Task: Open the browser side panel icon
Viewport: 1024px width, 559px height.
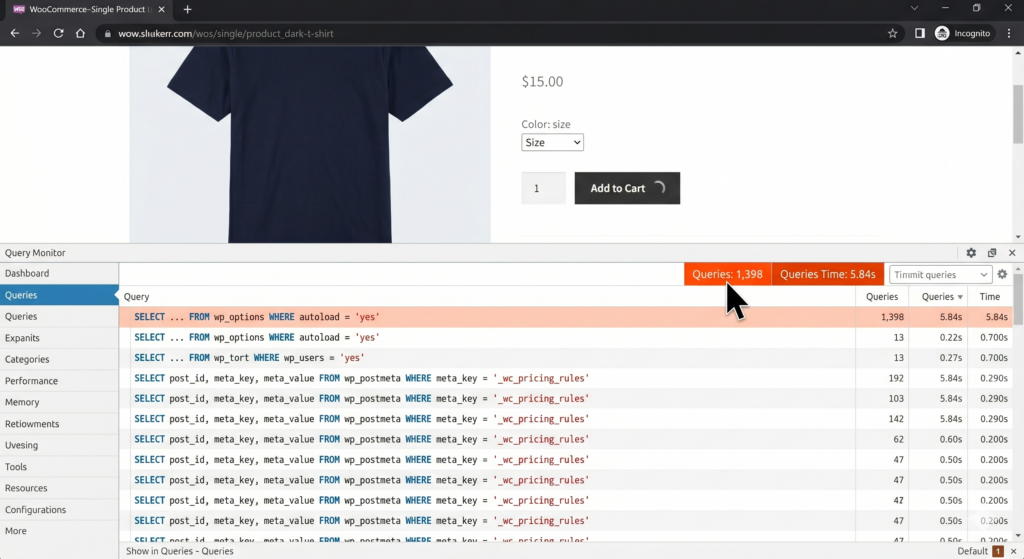Action: click(920, 33)
